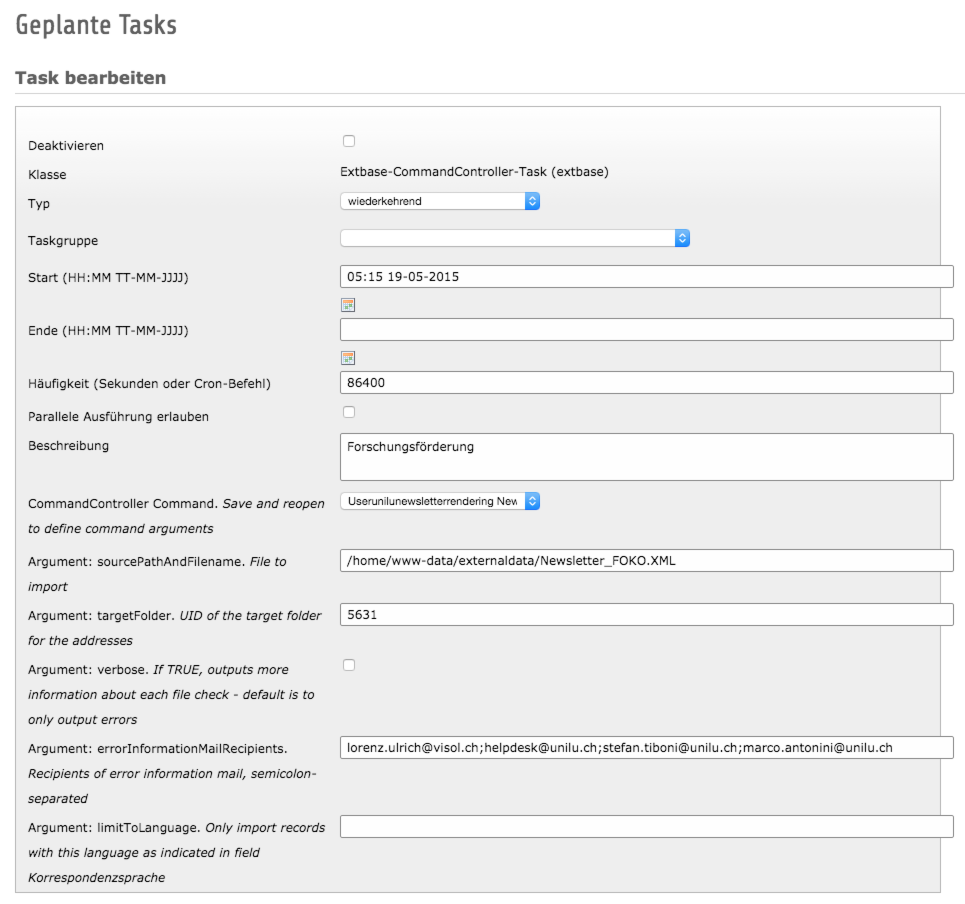Open the CommandController Command dropdown
The image size is (965, 904).
(x=440, y=501)
